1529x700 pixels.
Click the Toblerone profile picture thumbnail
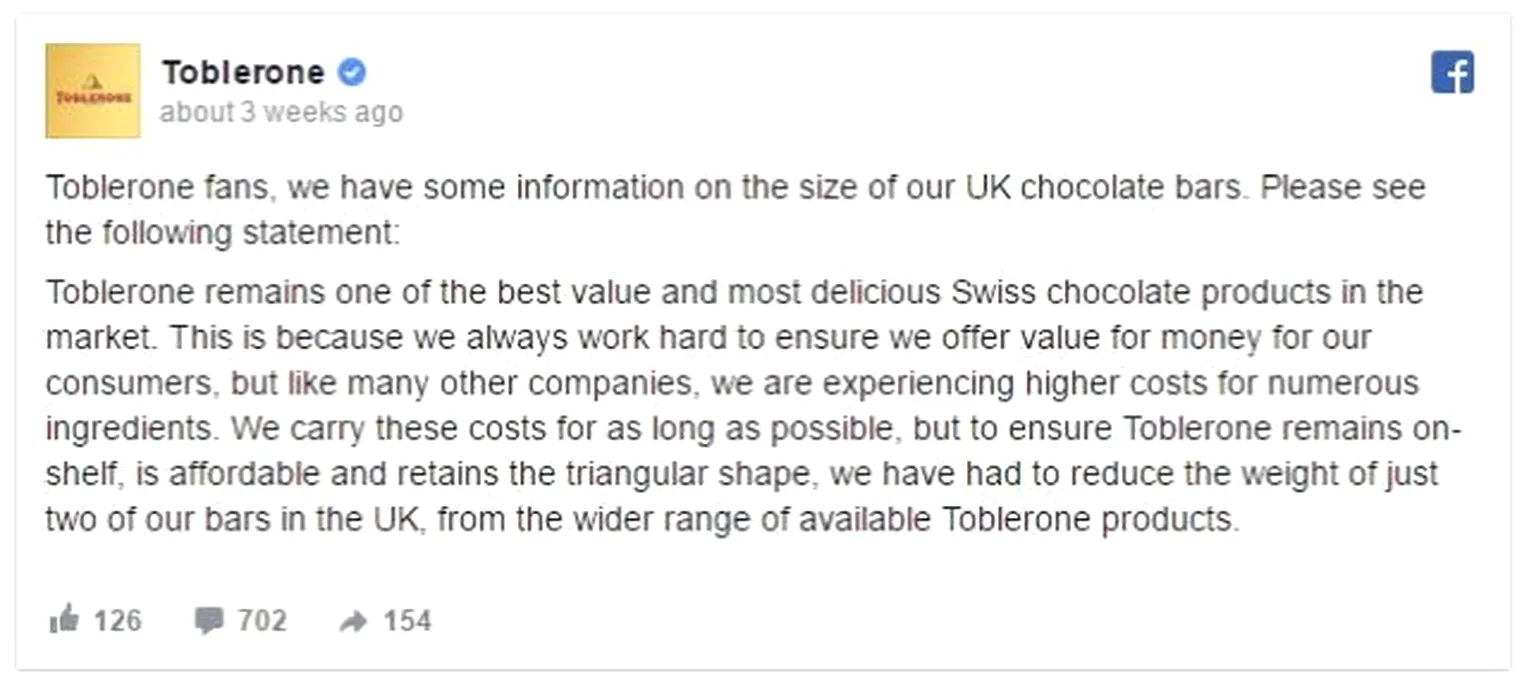pos(92,90)
